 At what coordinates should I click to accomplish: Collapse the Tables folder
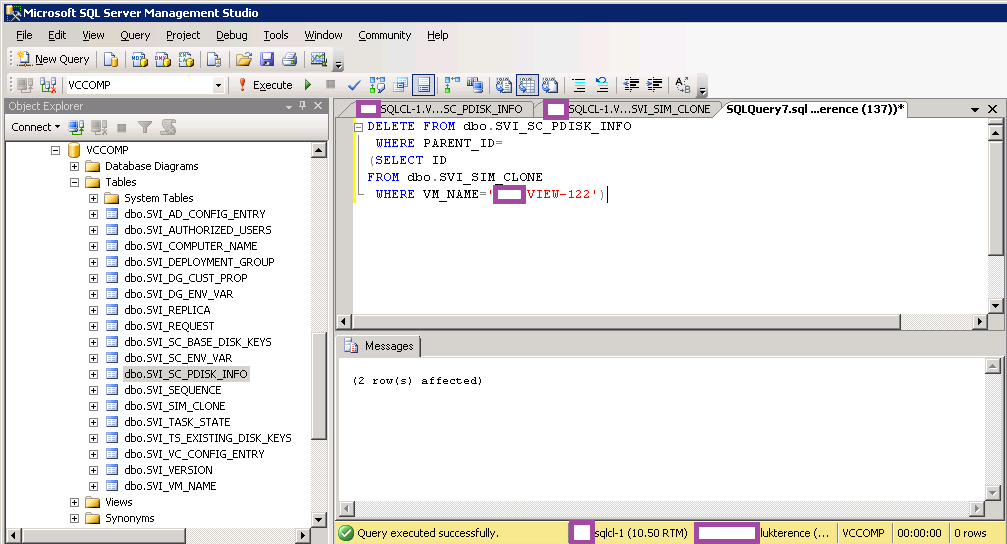76,182
